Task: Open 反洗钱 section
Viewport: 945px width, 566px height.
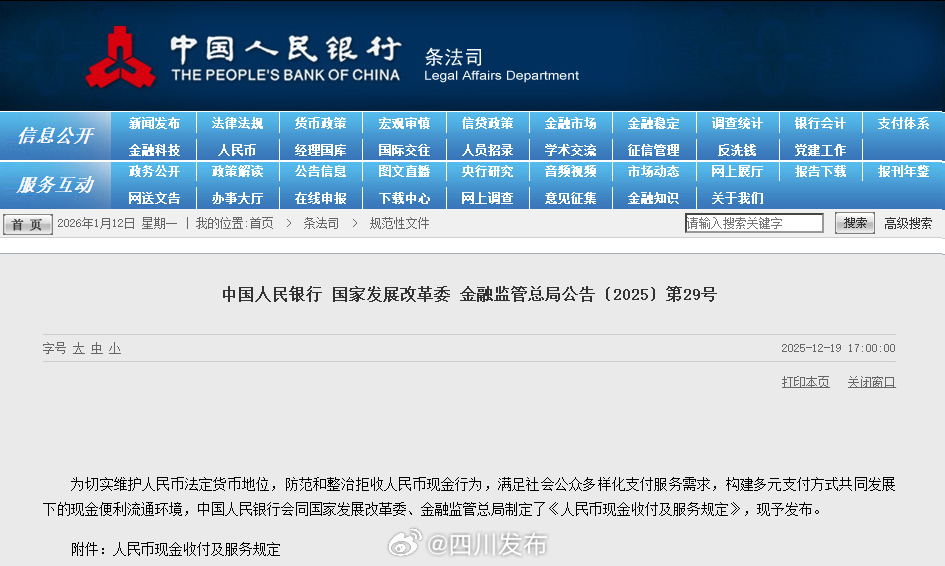Action: pyautogui.click(x=736, y=150)
